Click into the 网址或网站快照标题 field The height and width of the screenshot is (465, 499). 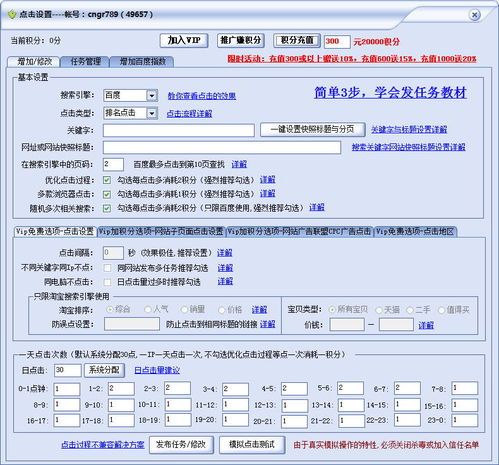222,147
